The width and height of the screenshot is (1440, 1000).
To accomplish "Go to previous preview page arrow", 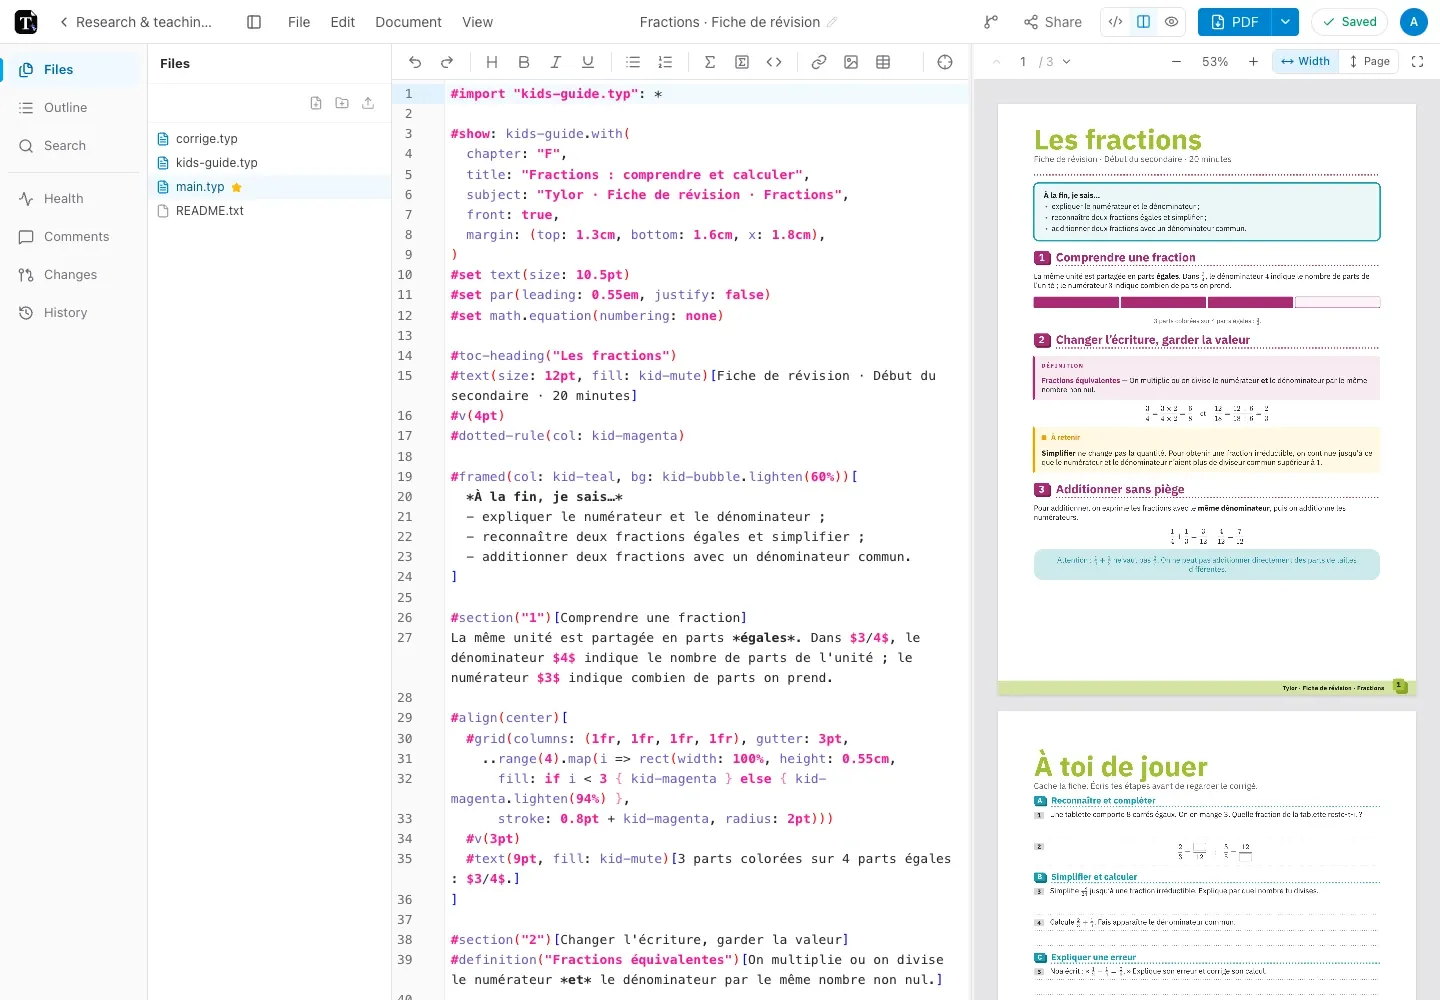I will pyautogui.click(x=996, y=62).
